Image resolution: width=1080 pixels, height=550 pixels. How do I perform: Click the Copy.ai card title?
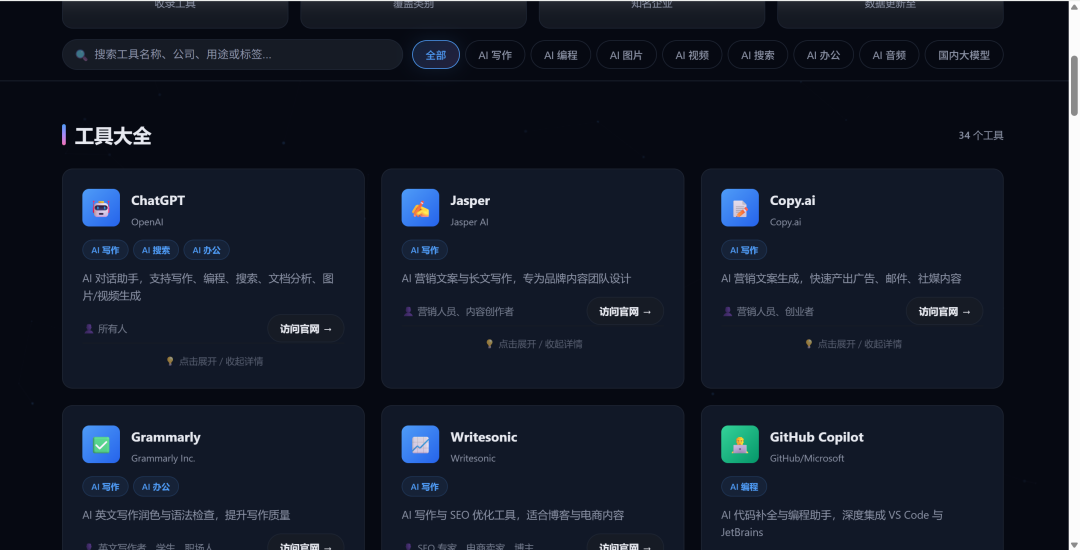pyautogui.click(x=792, y=200)
